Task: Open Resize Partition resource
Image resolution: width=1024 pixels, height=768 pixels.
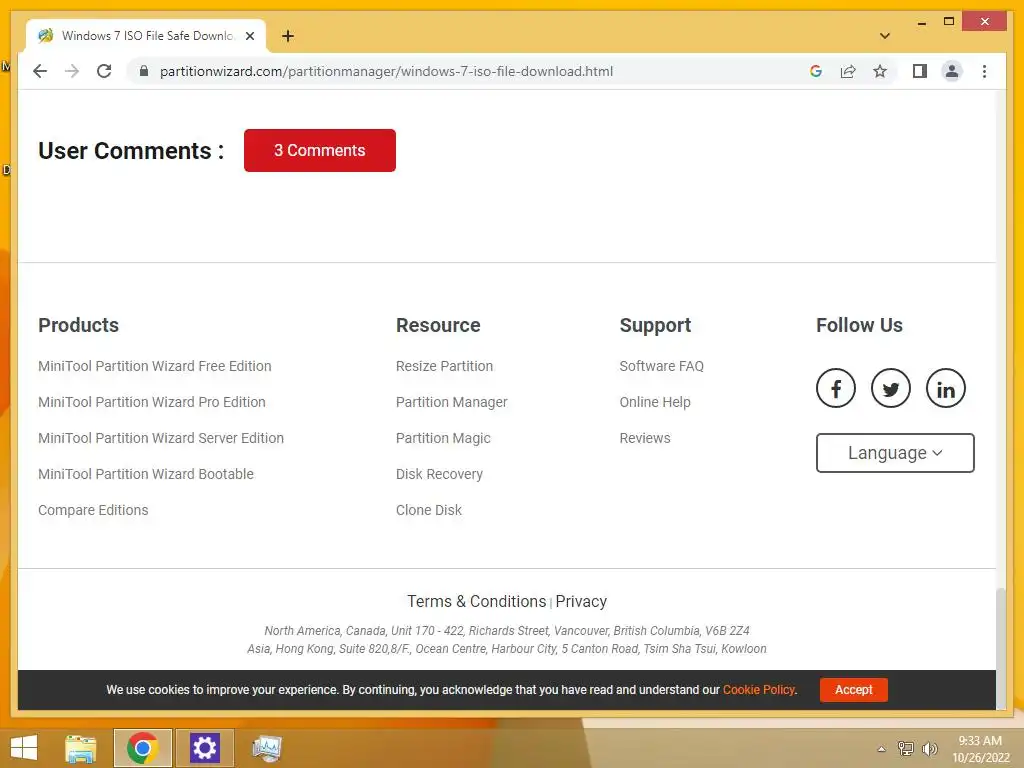Action: pyautogui.click(x=444, y=366)
